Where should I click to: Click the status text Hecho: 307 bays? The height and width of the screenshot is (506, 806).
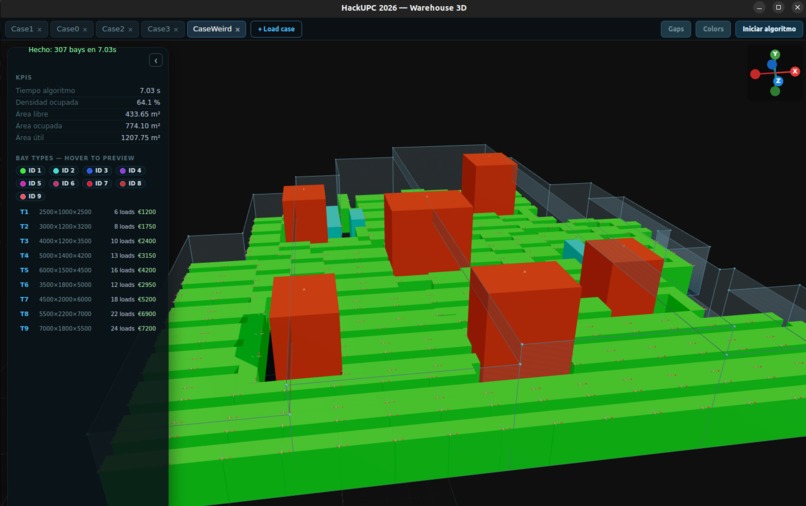click(x=72, y=50)
